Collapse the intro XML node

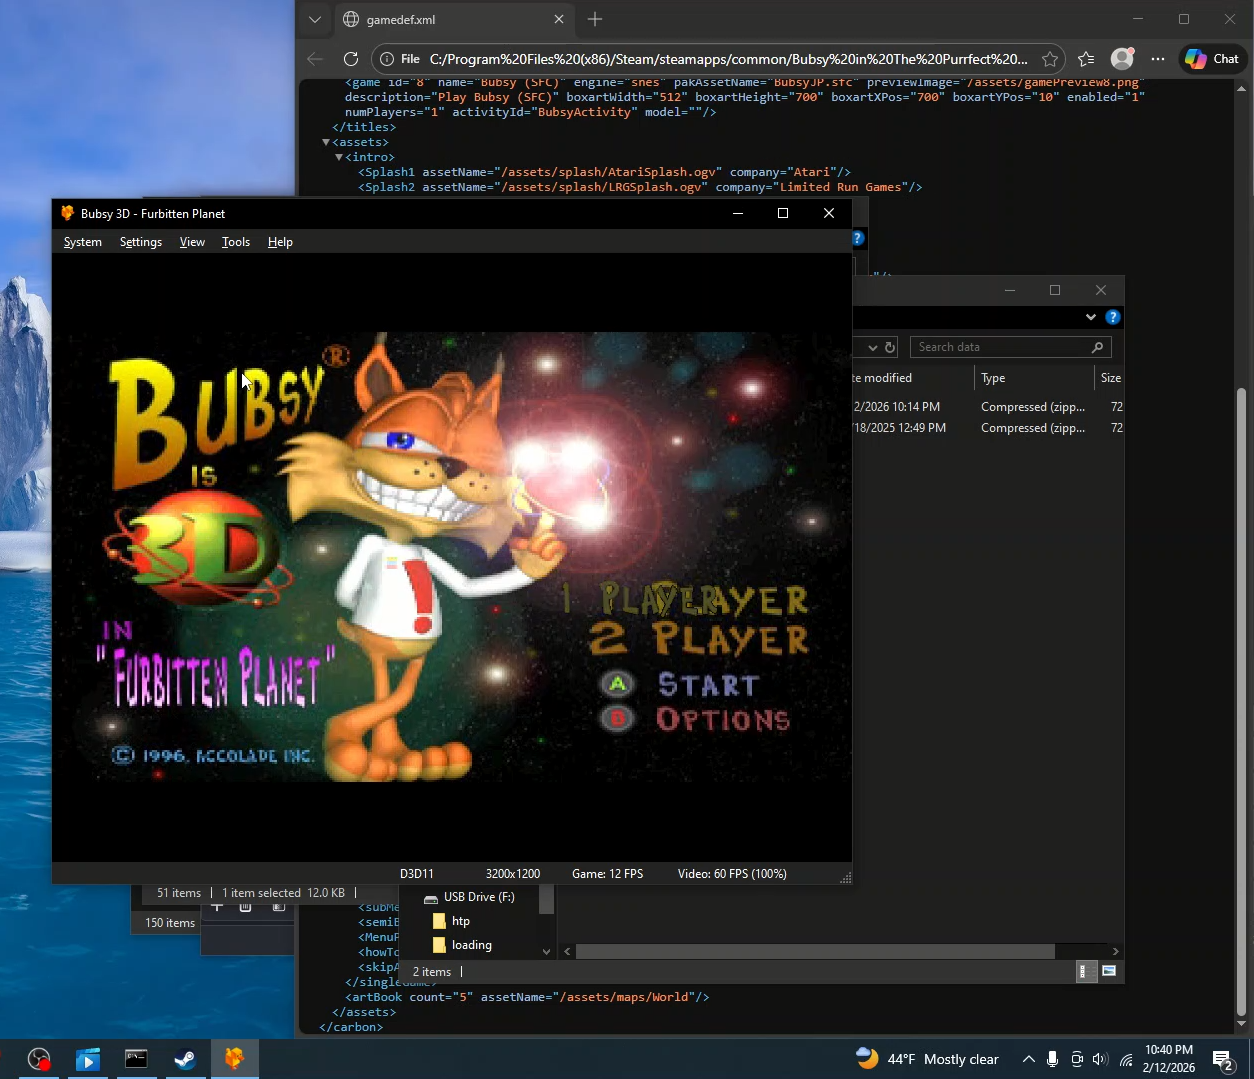(339, 157)
